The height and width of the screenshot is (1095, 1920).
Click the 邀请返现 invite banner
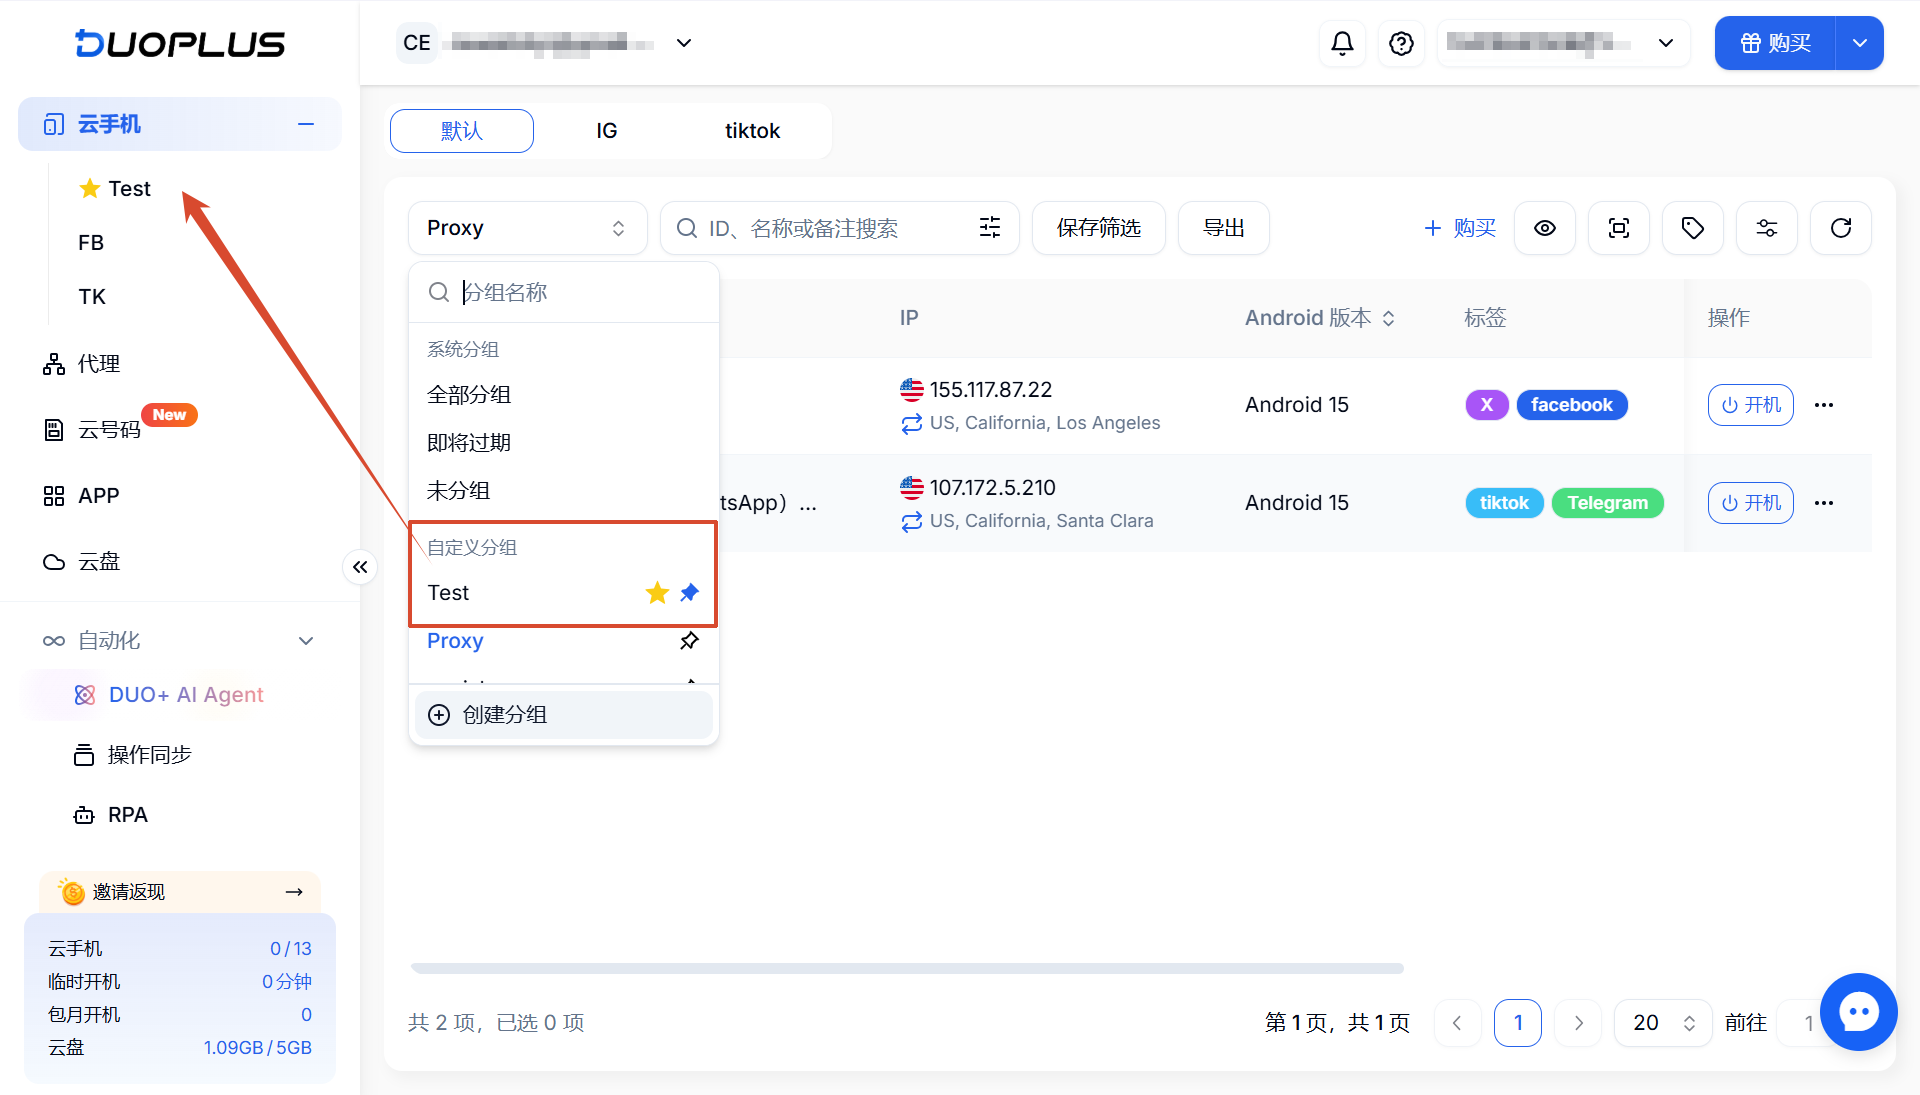[x=180, y=892]
